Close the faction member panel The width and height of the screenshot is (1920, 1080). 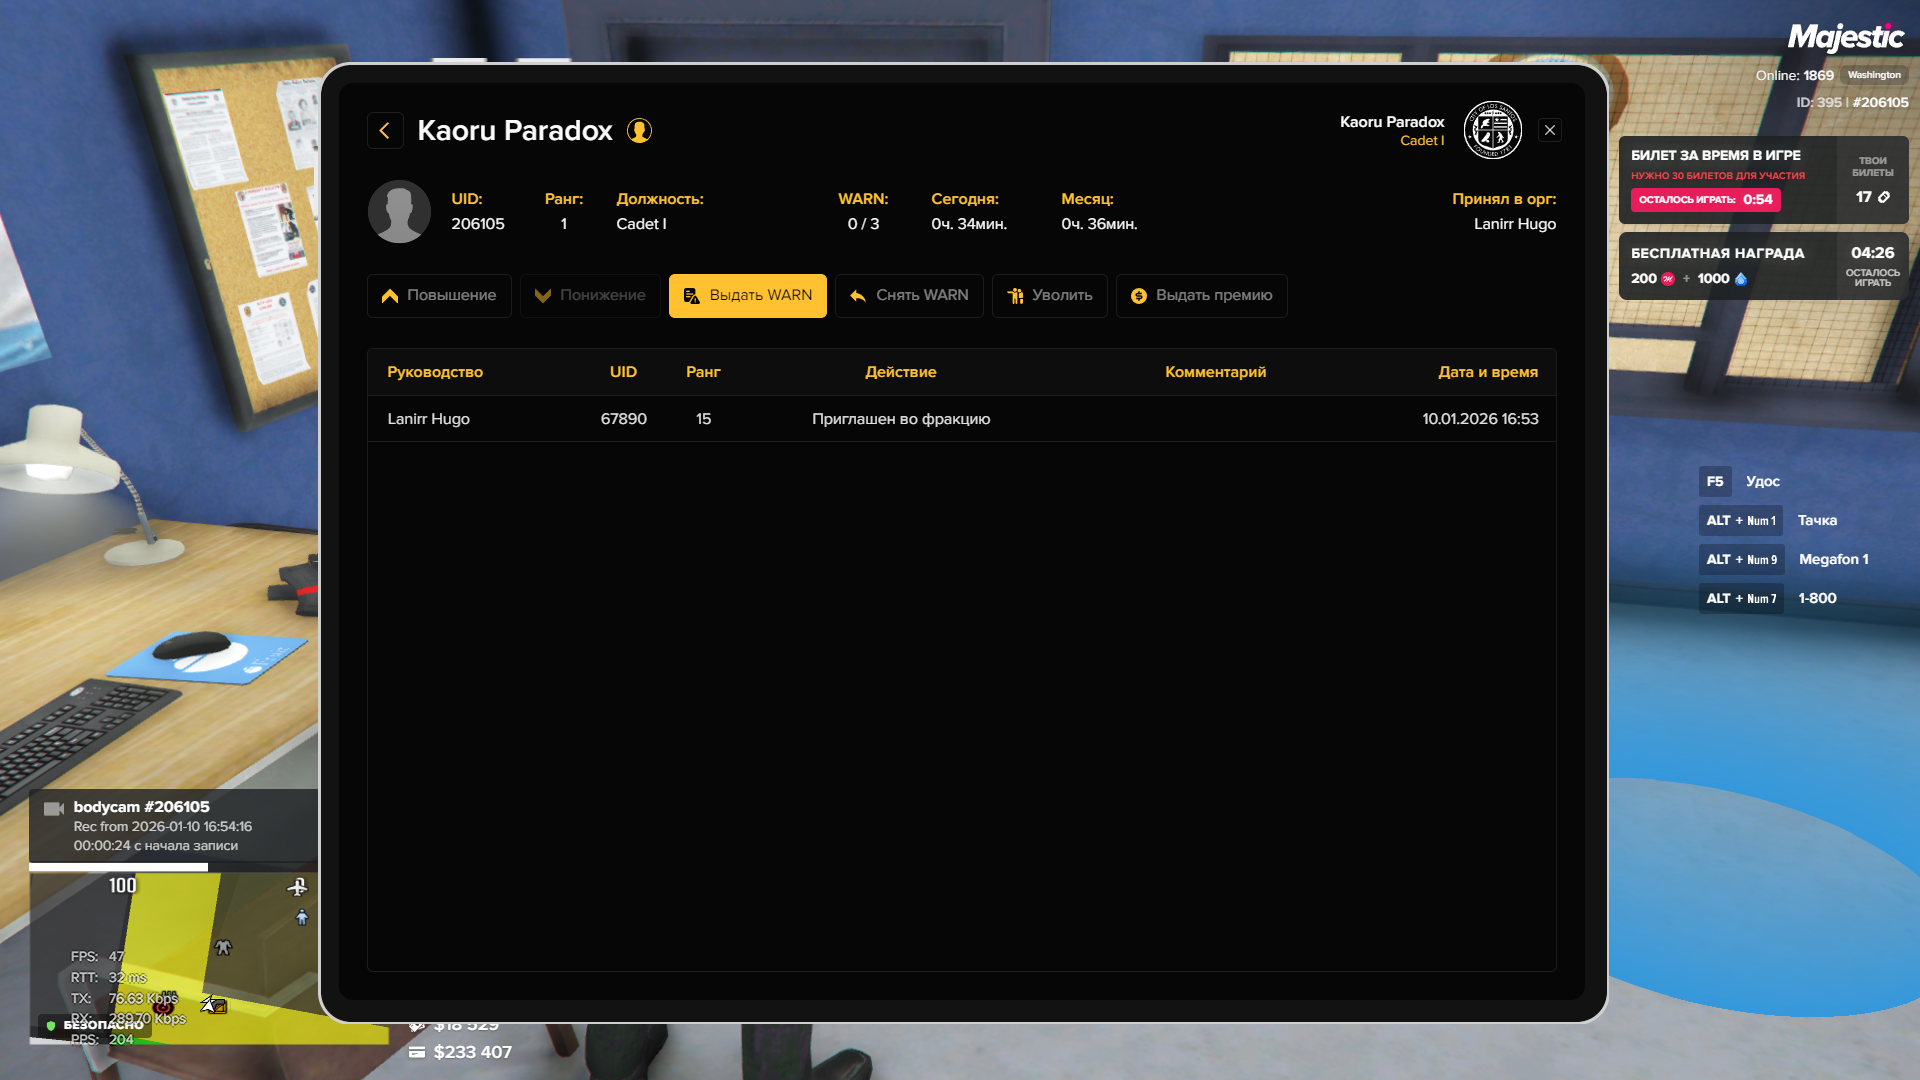point(1549,130)
